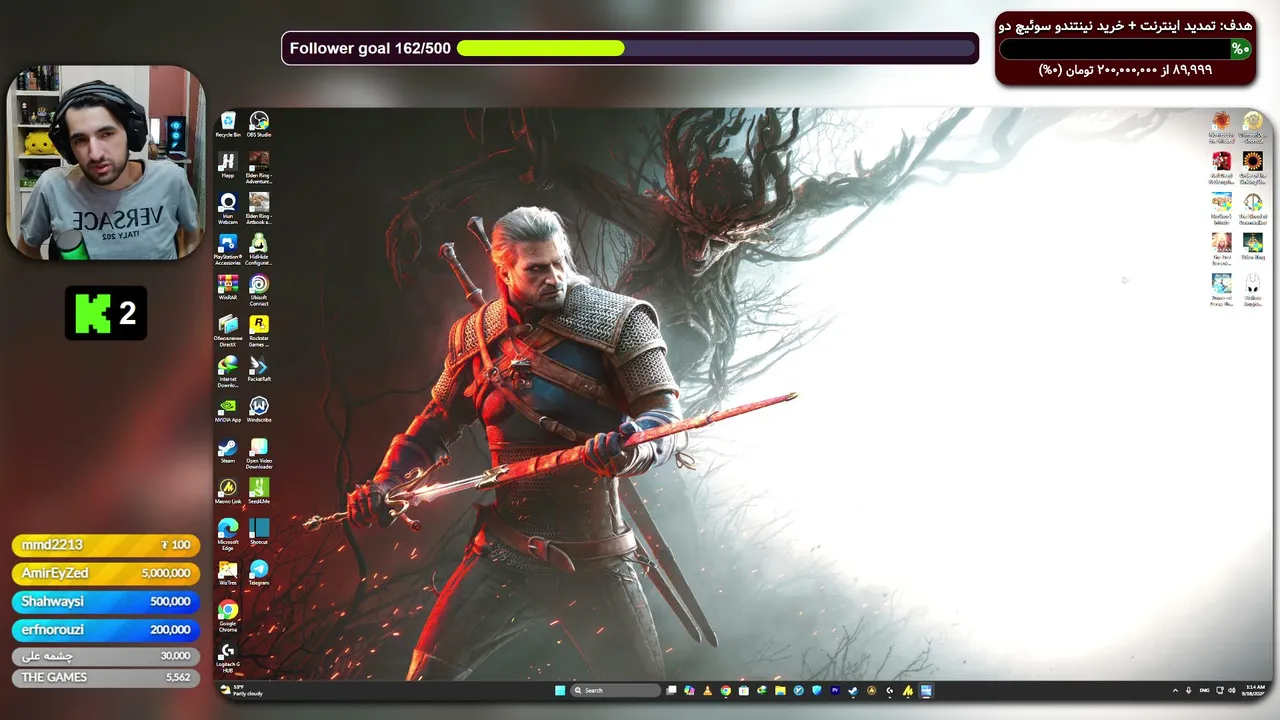Select the Microsoft Edge desktop shortcut

[x=228, y=535]
